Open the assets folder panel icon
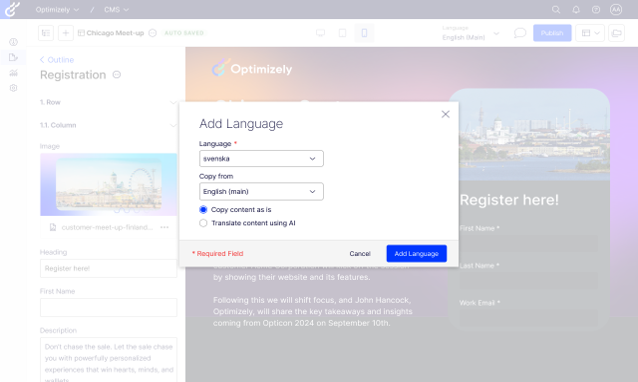Image resolution: width=638 pixels, height=382 pixels. tap(616, 33)
